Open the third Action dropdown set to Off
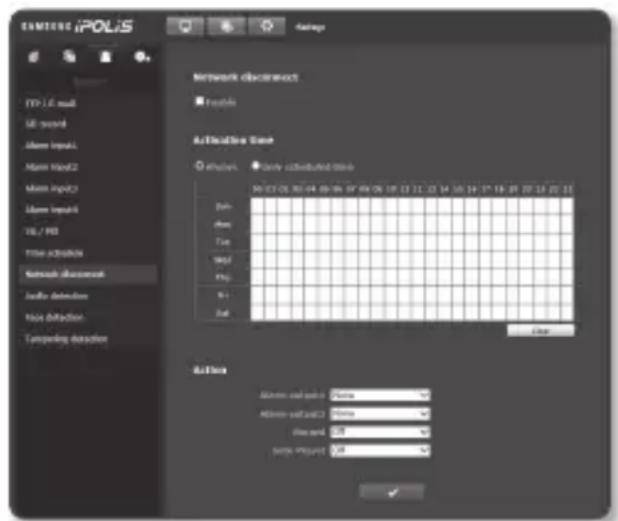 pyautogui.click(x=380, y=432)
